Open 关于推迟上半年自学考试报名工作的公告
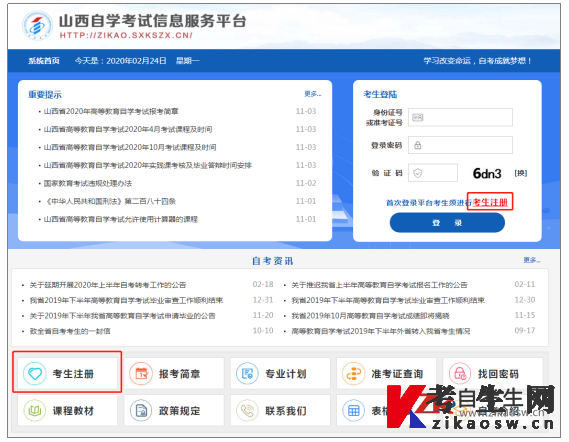Viewport: 569px width, 442px height. pos(379,285)
